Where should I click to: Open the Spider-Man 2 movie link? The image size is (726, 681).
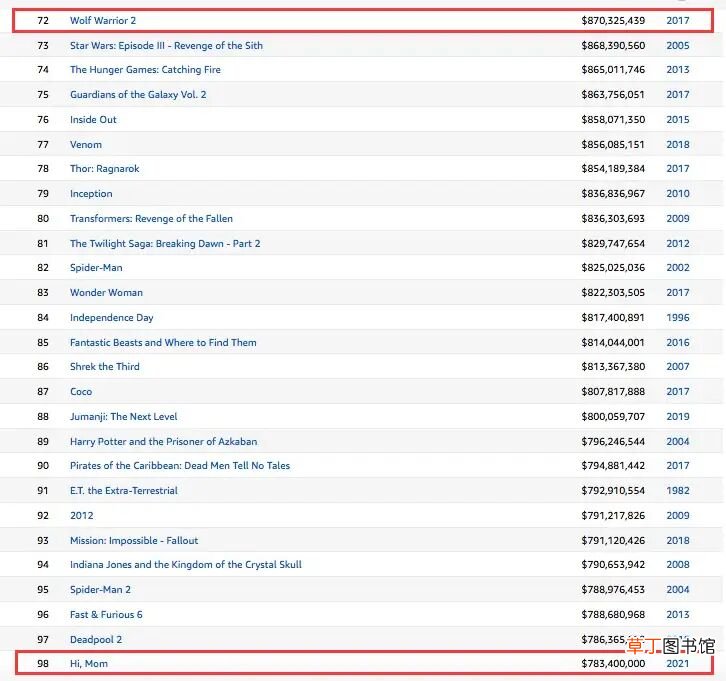(100, 590)
